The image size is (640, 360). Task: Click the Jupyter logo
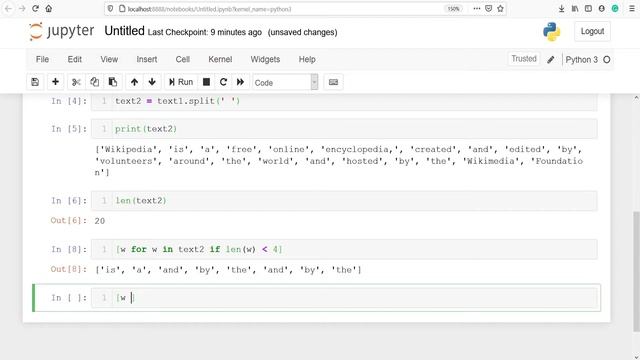coord(62,31)
